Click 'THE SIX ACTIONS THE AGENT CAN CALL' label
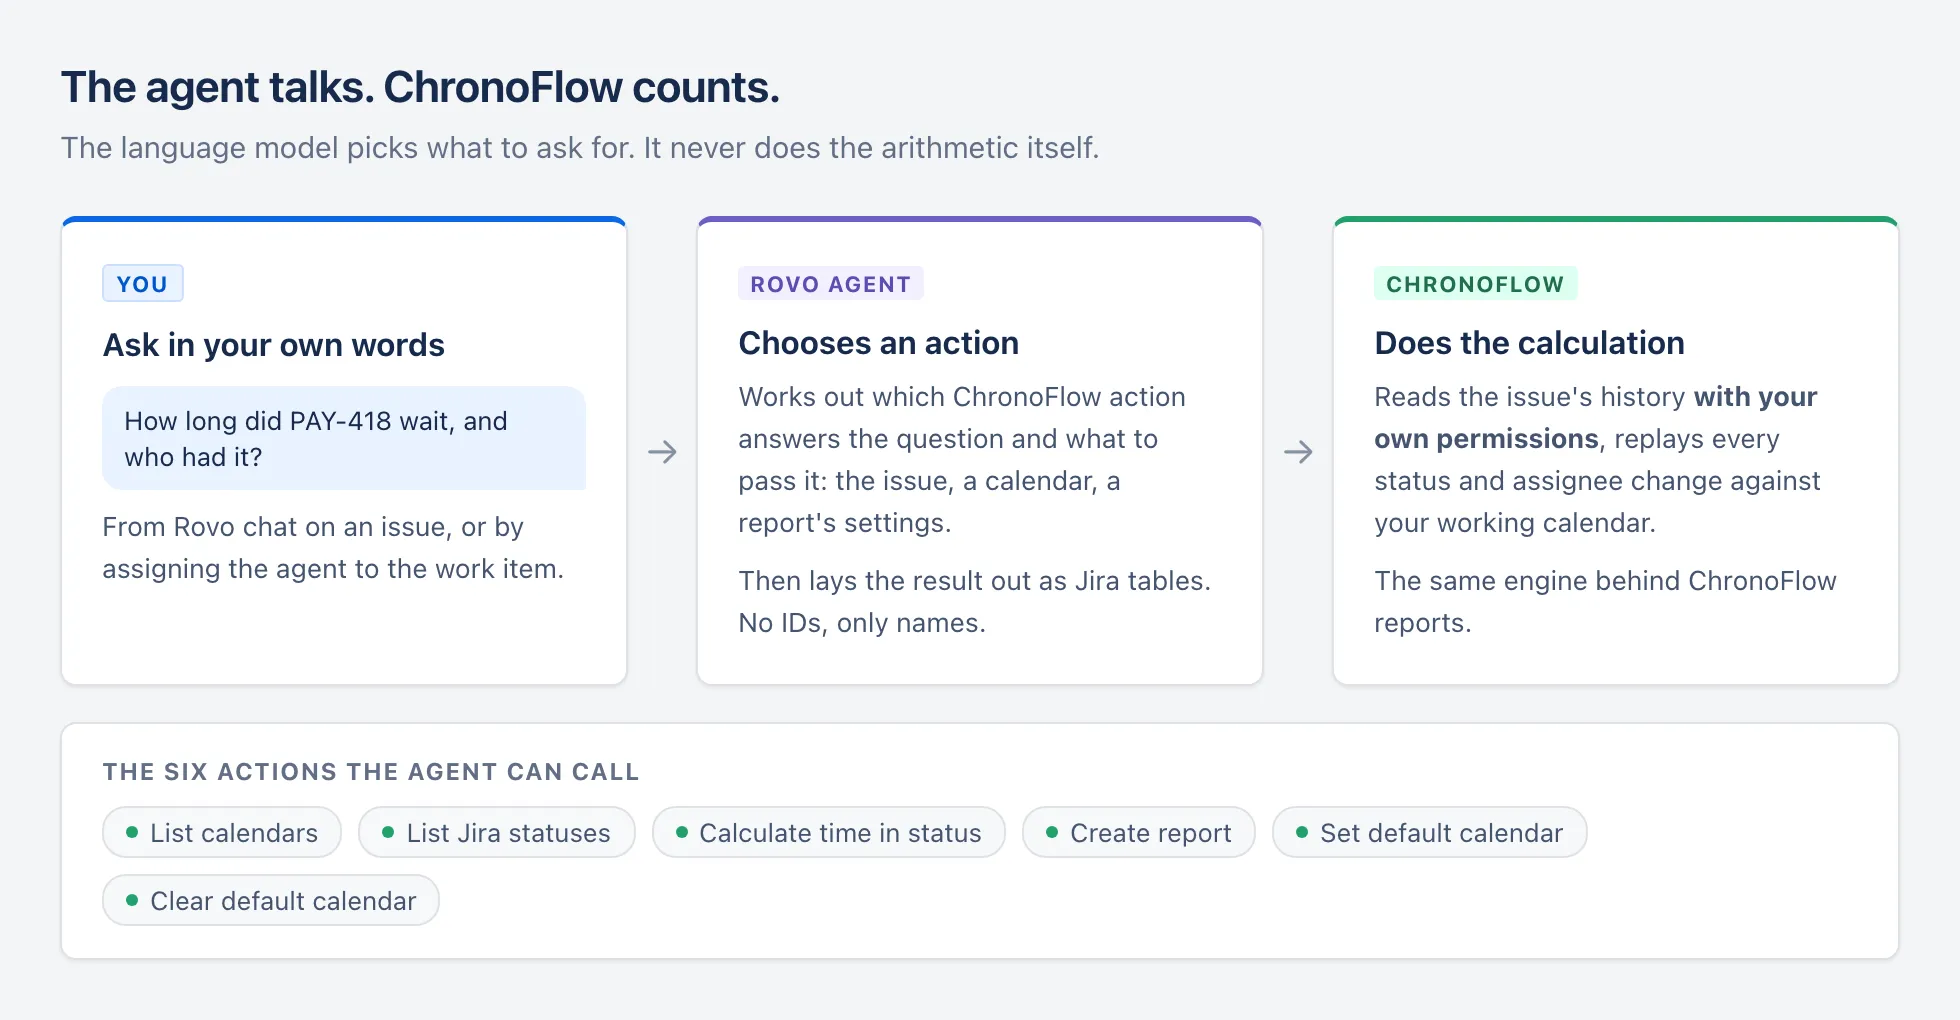This screenshot has height=1020, width=1960. [x=371, y=772]
